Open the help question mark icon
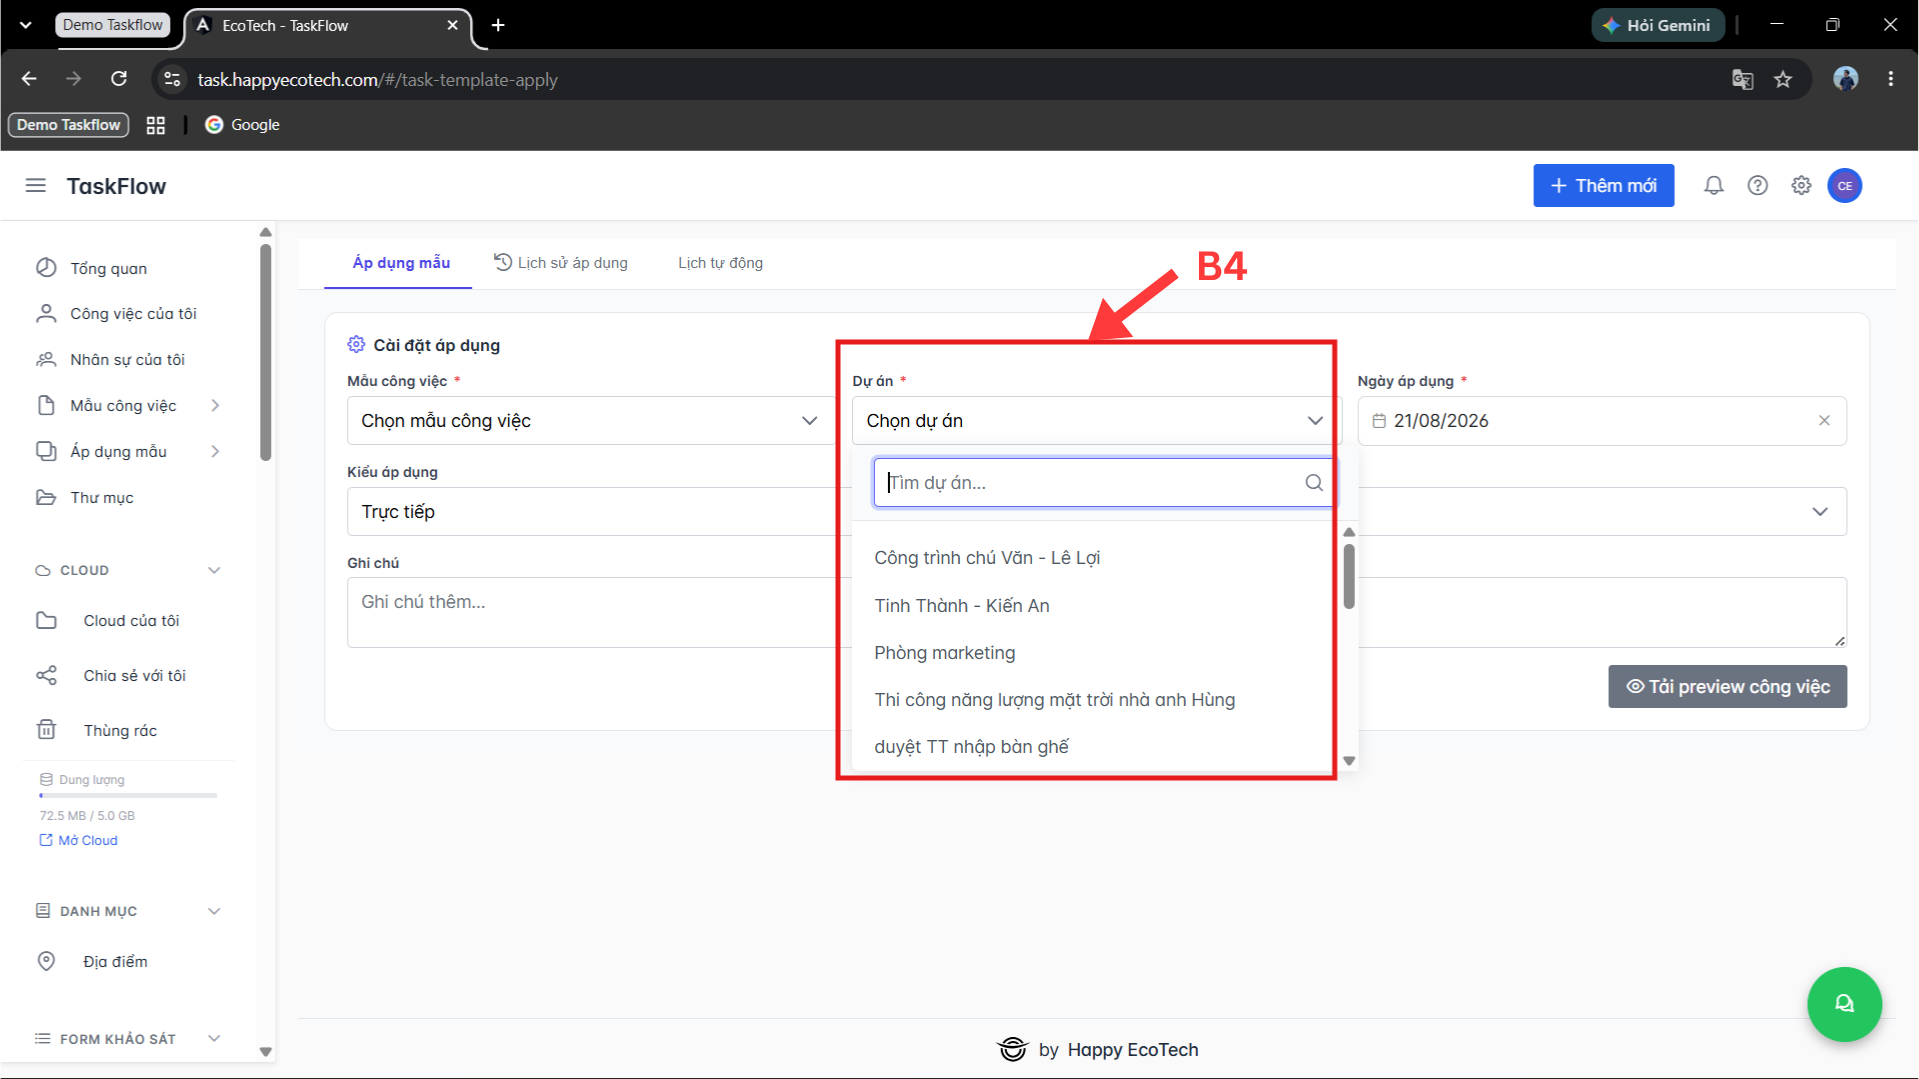Image resolution: width=1919 pixels, height=1079 pixels. (1757, 186)
